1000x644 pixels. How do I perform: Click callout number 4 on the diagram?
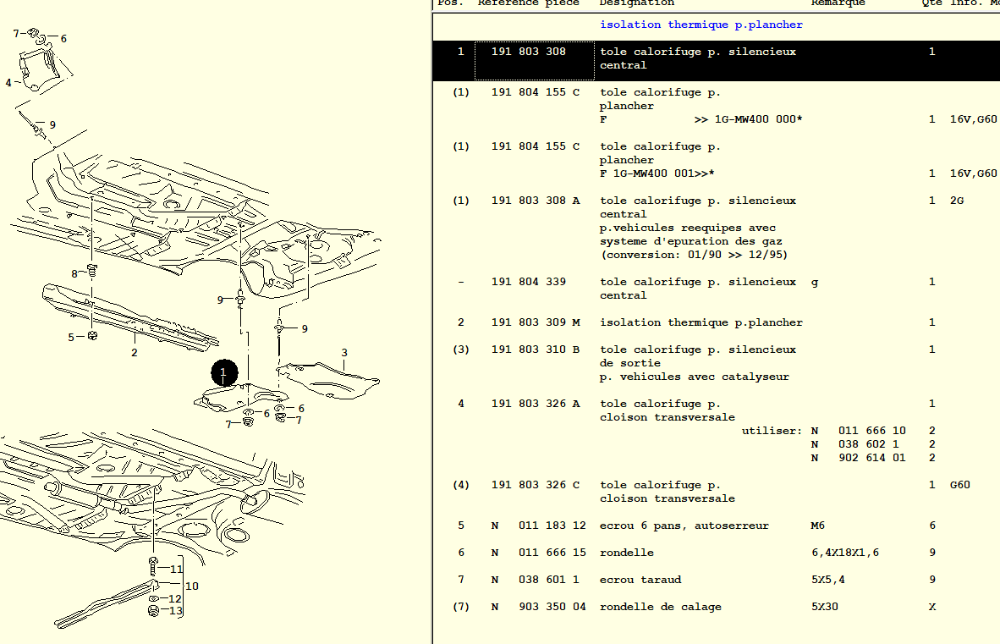(8, 82)
